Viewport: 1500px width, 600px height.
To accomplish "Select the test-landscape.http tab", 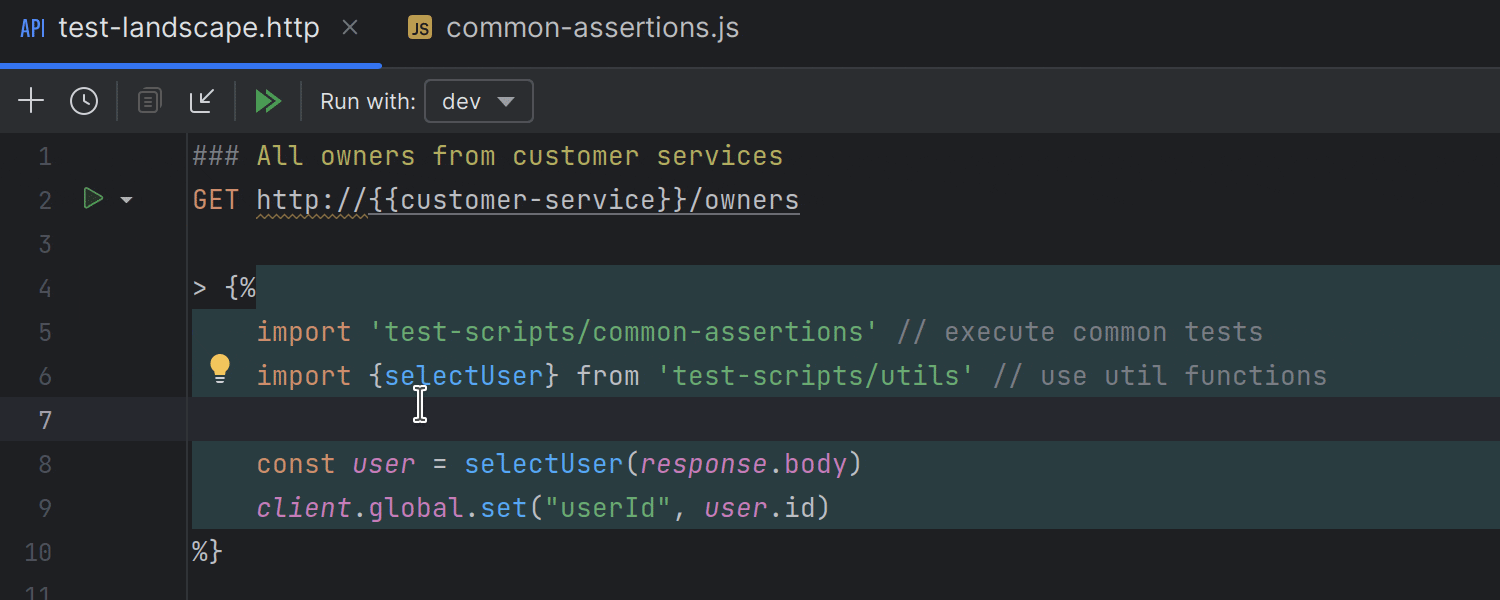I will click(x=189, y=27).
